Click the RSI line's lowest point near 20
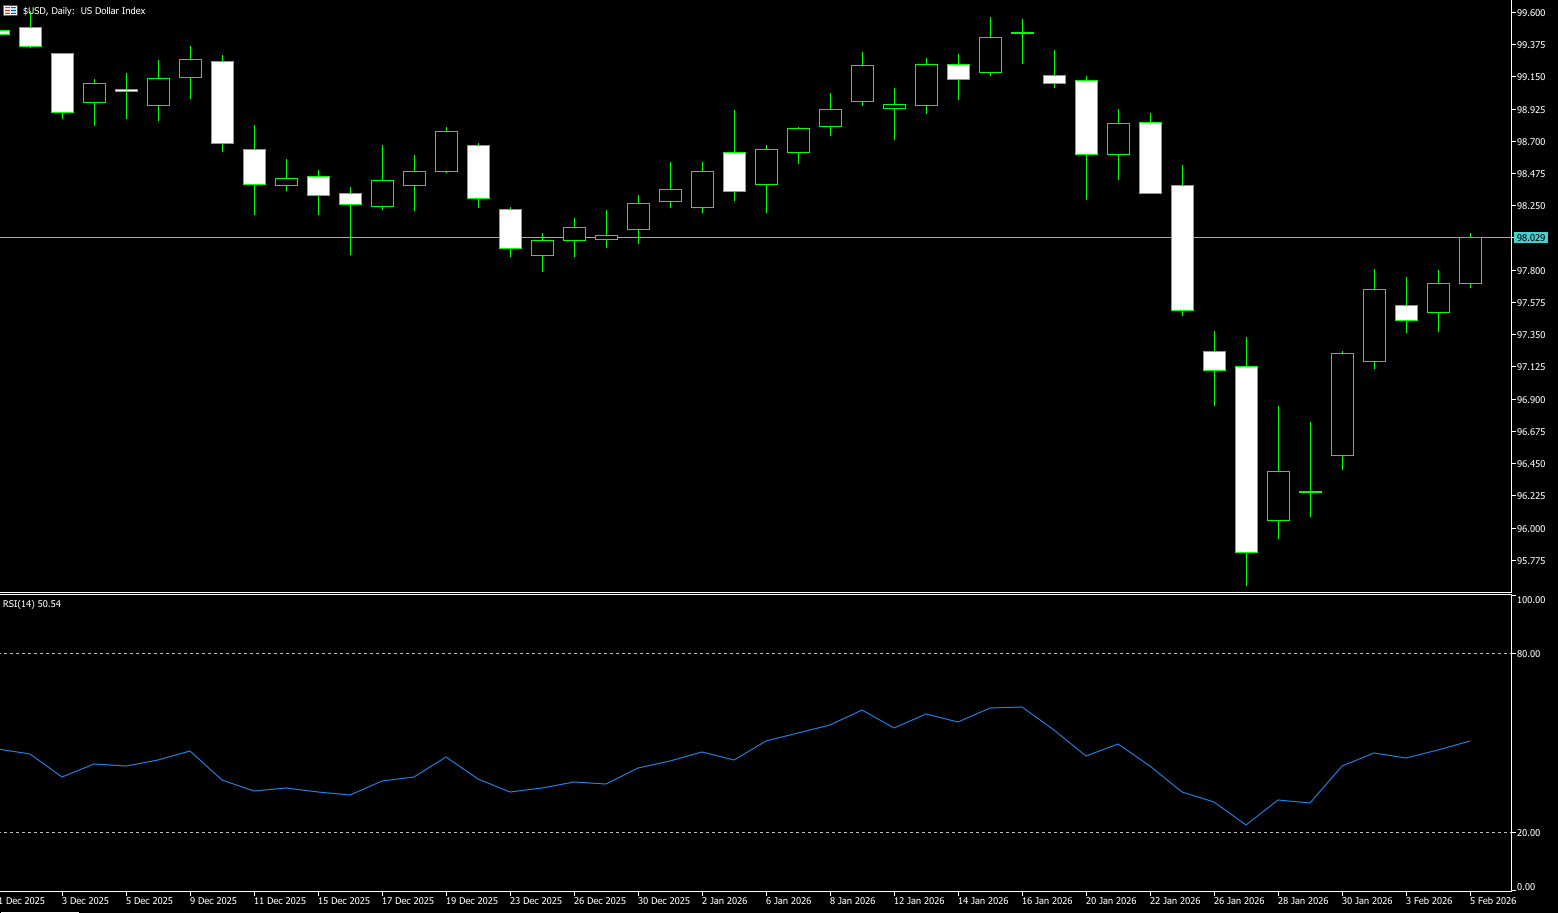Viewport: 1558px width, 913px height. (1246, 825)
